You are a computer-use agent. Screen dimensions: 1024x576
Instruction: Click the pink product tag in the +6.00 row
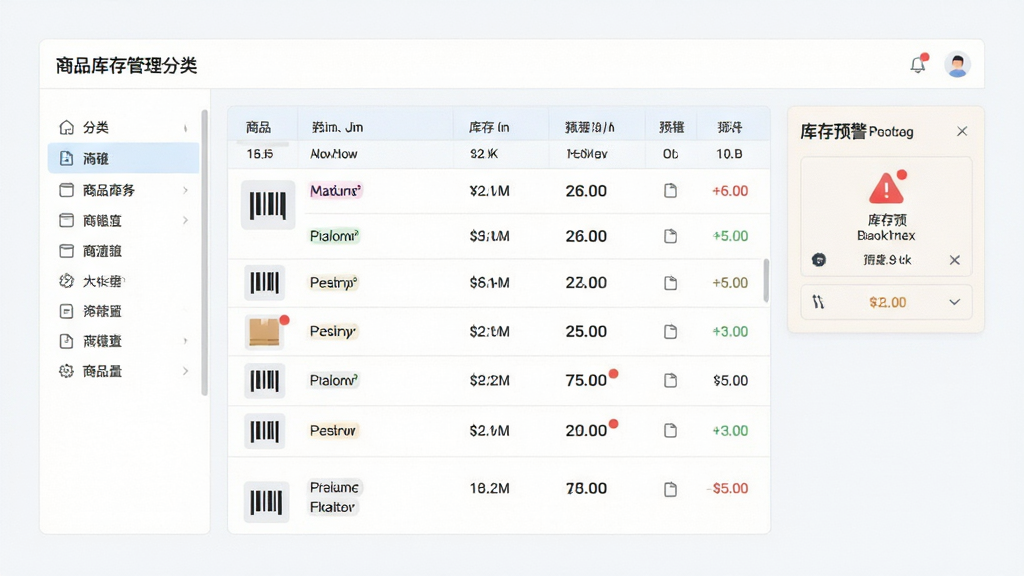point(336,191)
